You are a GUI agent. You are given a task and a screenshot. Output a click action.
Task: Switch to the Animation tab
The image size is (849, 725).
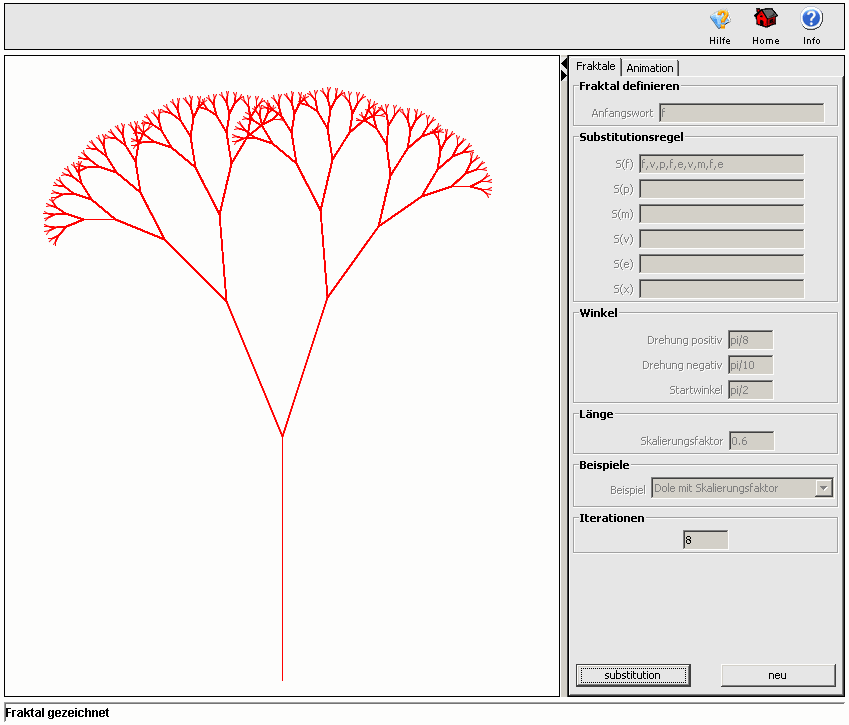[x=650, y=68]
